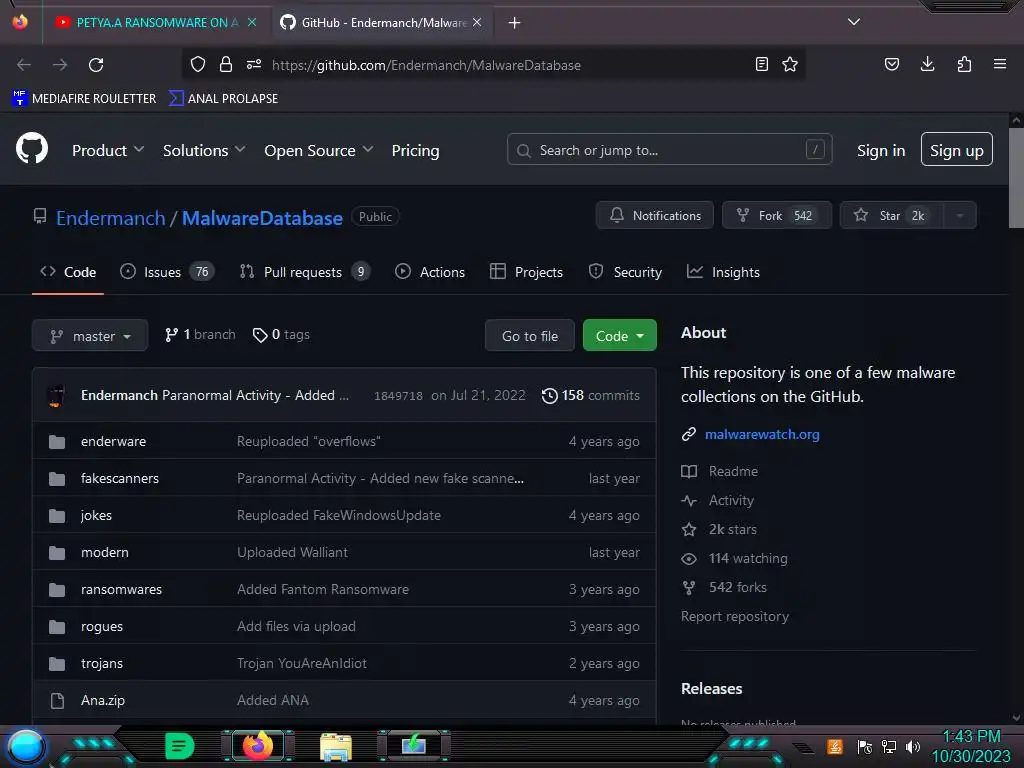This screenshot has height=768, width=1024.
Task: Bookmark this page with the star icon
Action: (790, 64)
